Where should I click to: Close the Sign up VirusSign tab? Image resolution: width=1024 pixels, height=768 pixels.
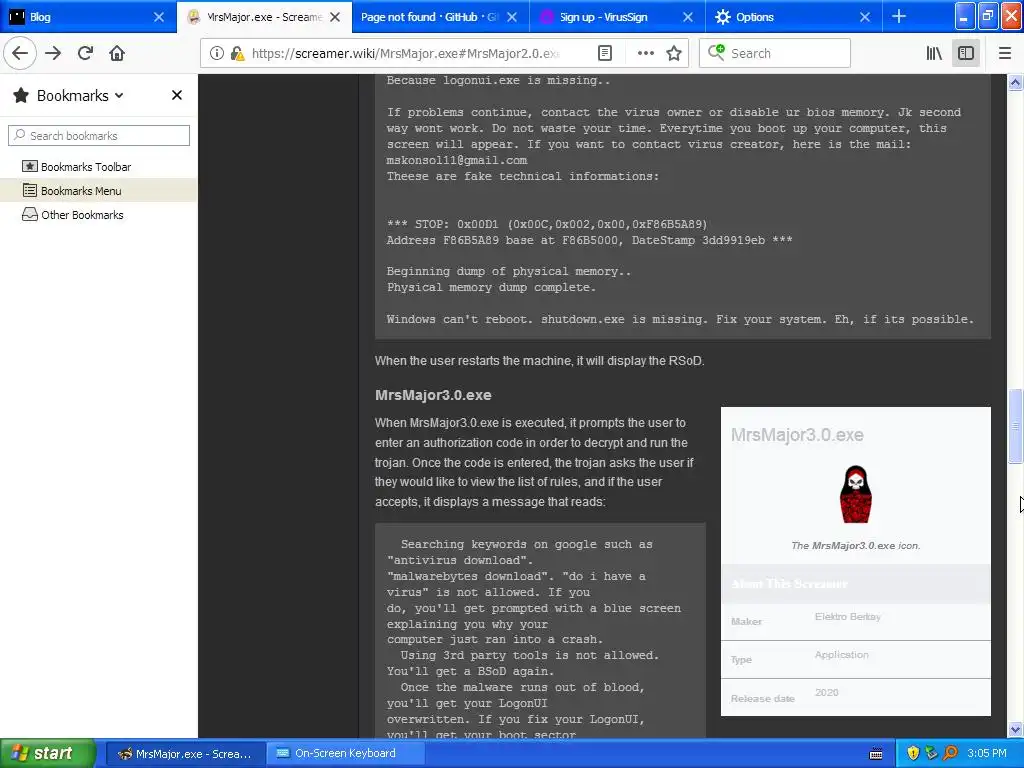pos(688,17)
